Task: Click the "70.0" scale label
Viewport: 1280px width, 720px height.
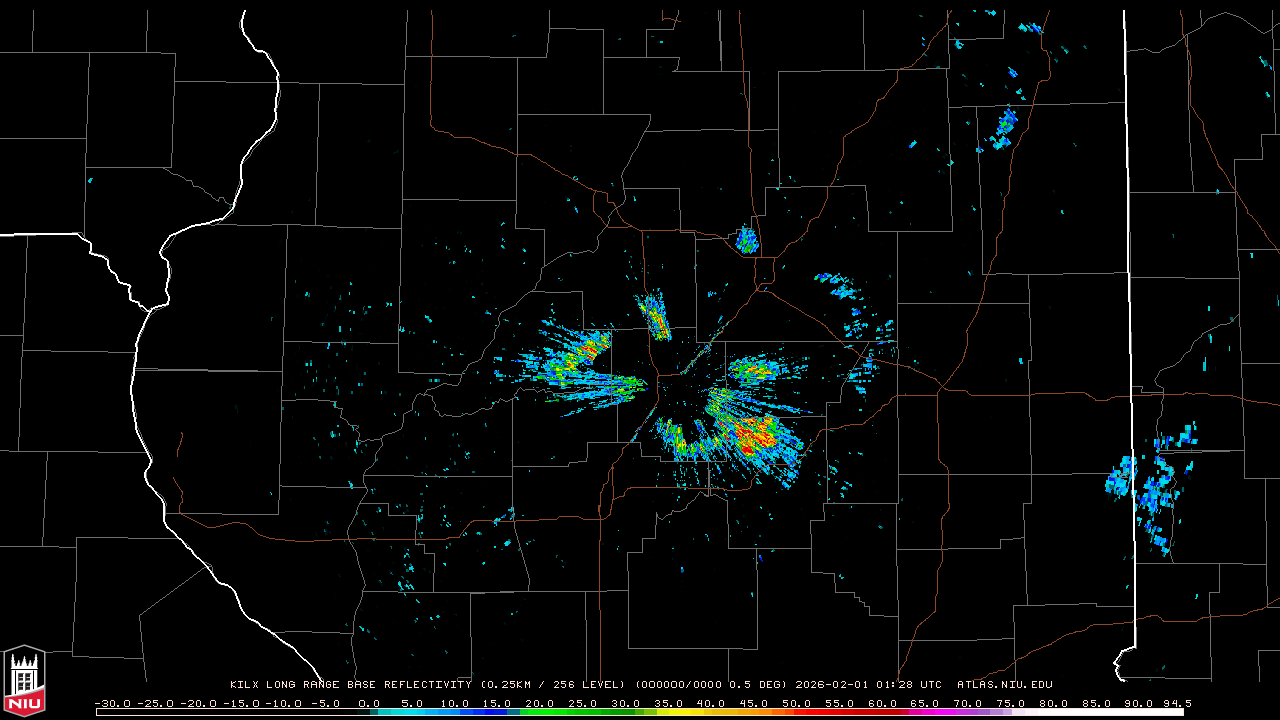Action: 968,703
